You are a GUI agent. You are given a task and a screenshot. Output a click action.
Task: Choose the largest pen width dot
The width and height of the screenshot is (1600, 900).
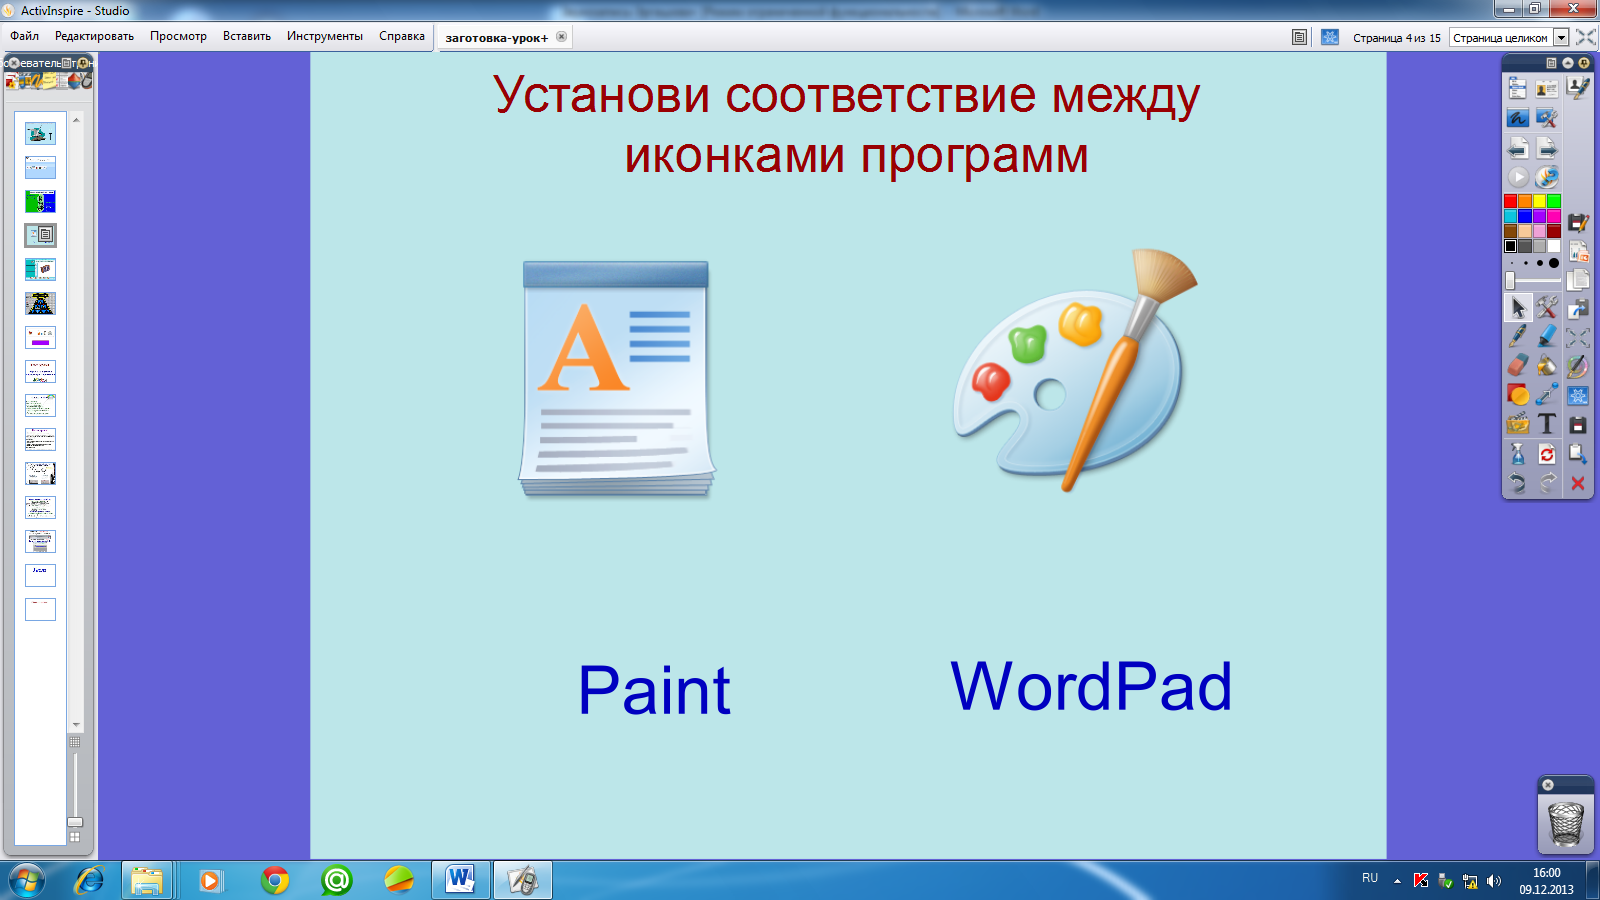click(1554, 263)
